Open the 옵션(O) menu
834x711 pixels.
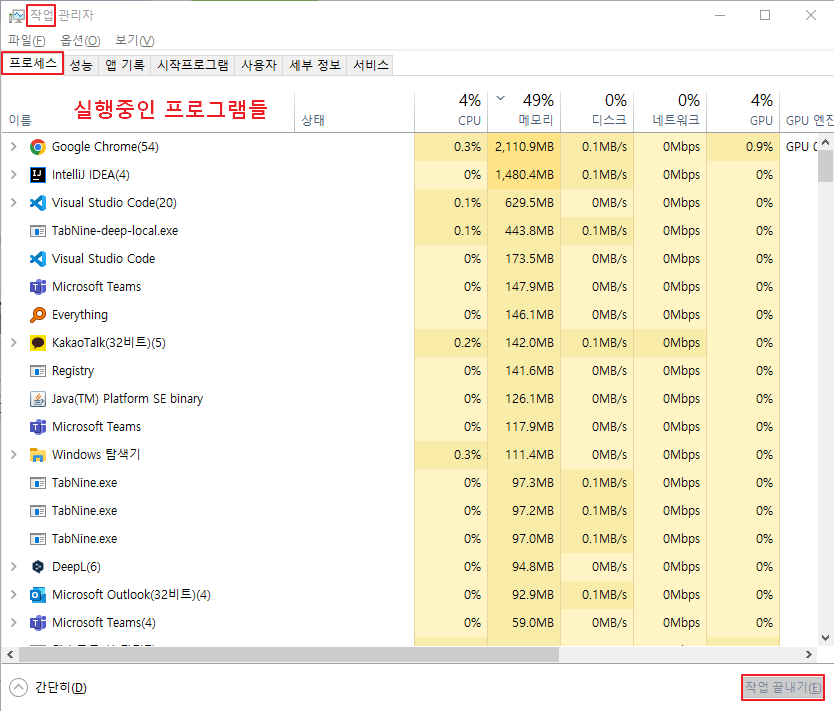[80, 40]
